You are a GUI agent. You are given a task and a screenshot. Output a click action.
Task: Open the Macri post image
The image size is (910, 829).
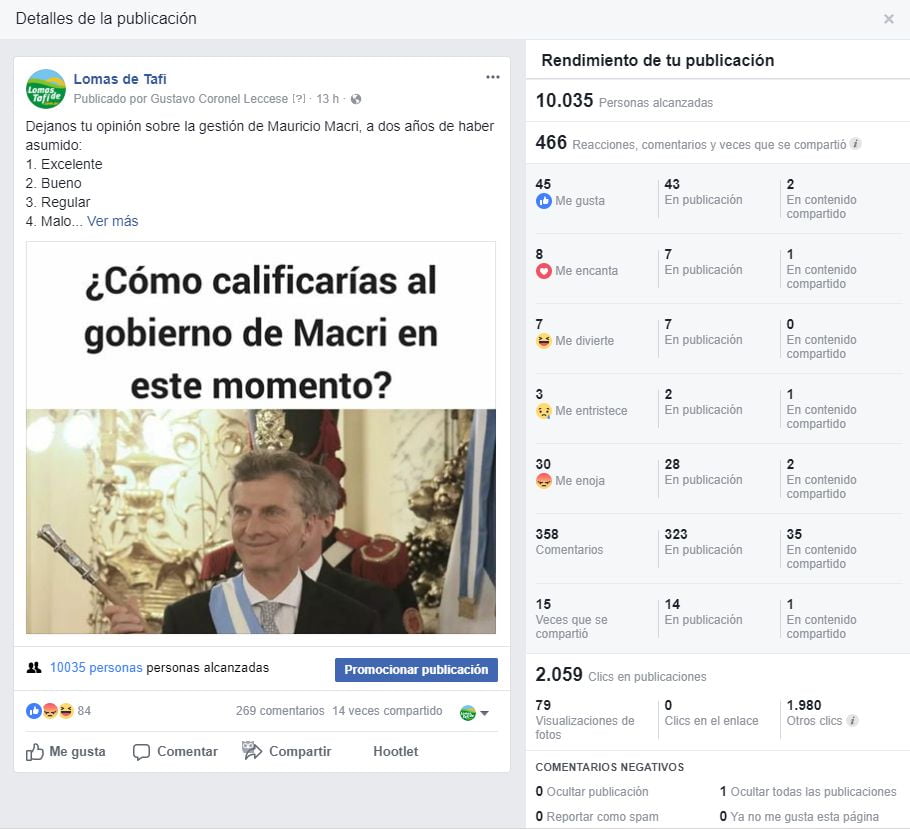[x=261, y=437]
